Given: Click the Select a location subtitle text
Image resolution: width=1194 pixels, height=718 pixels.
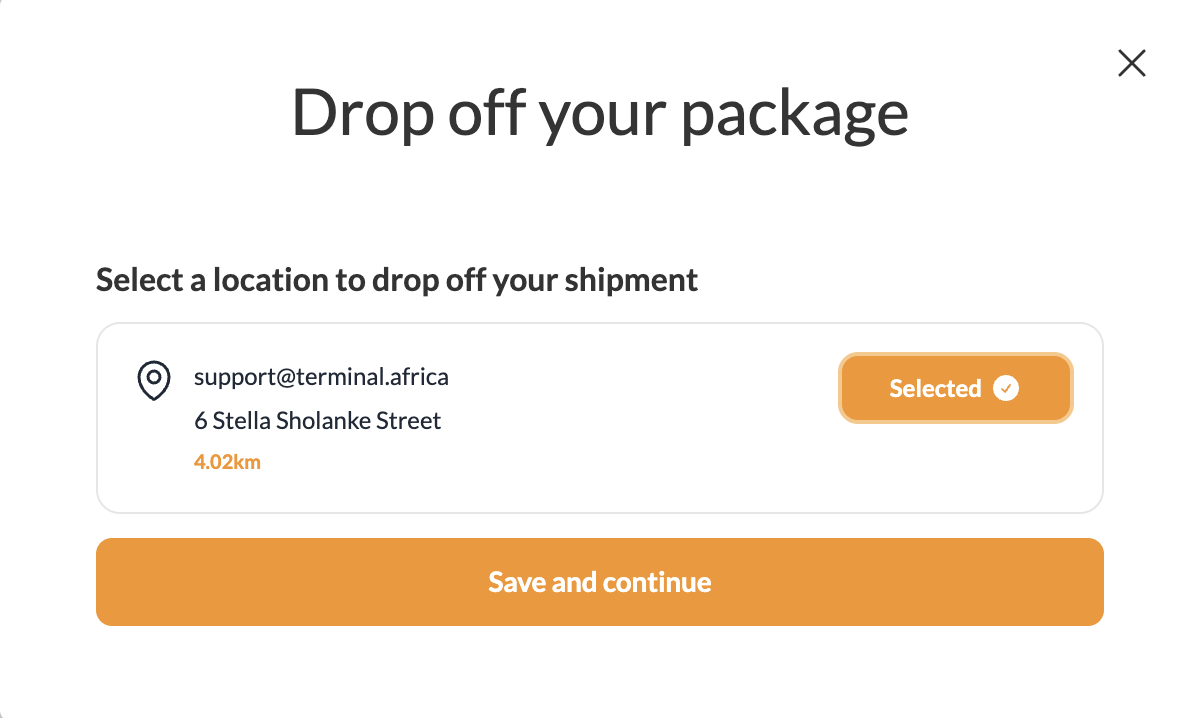Looking at the screenshot, I should [397, 280].
